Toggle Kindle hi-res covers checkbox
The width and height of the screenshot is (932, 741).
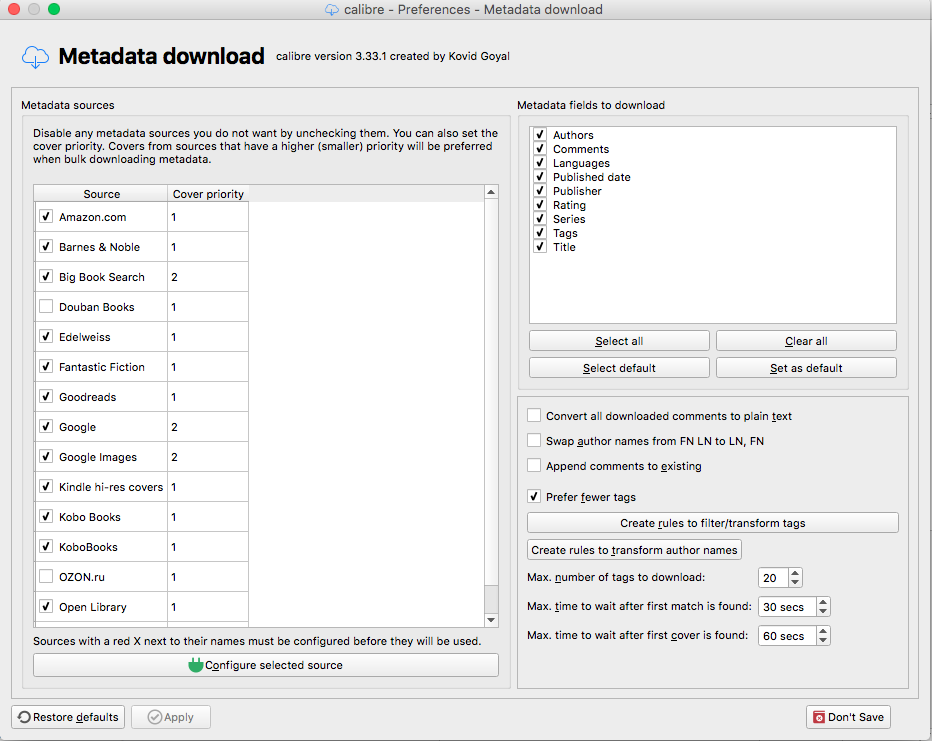tap(46, 486)
